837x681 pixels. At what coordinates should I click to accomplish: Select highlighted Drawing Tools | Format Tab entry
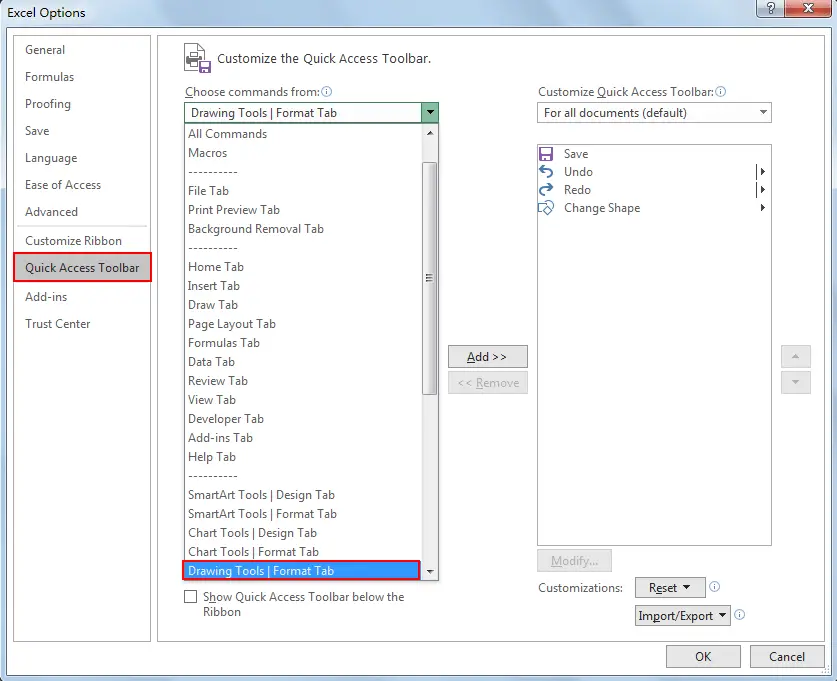coord(302,571)
